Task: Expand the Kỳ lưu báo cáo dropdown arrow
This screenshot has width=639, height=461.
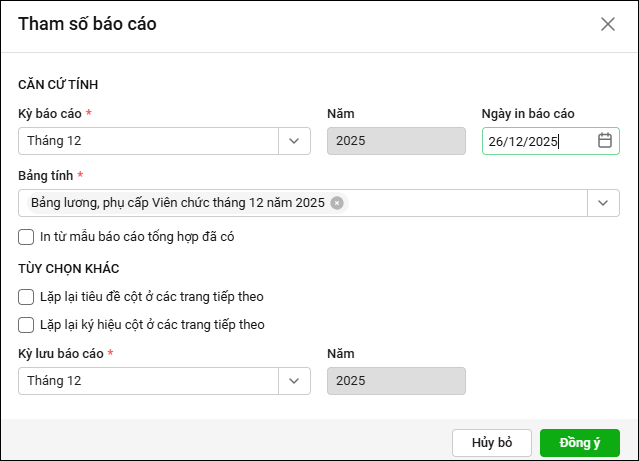Action: [293, 381]
